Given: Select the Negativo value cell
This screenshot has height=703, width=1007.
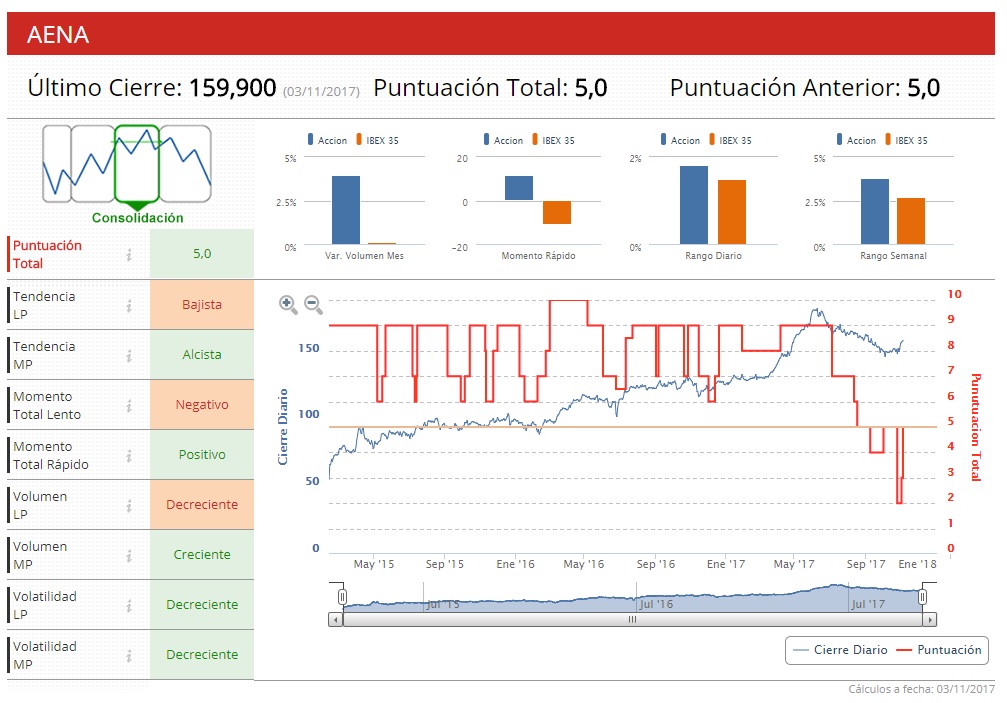Looking at the screenshot, I should 202,404.
